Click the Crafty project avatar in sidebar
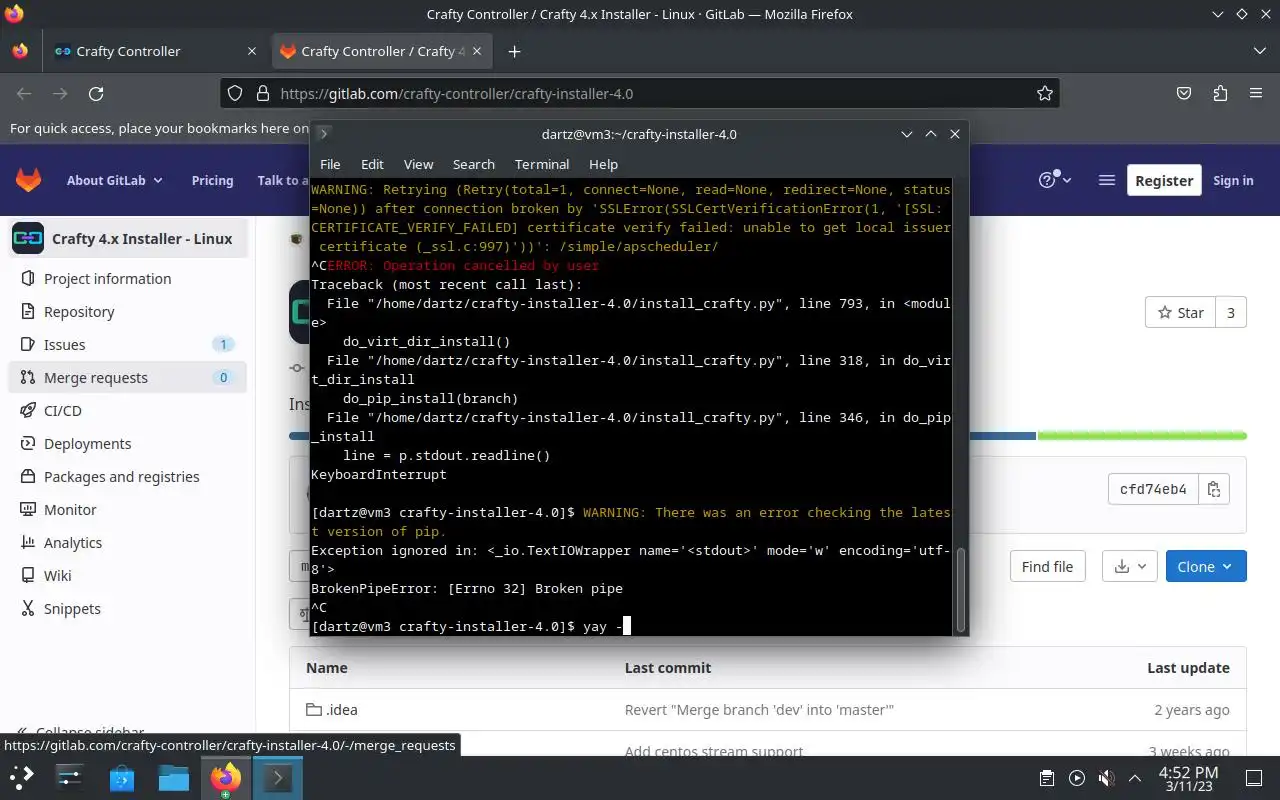 pos(28,238)
